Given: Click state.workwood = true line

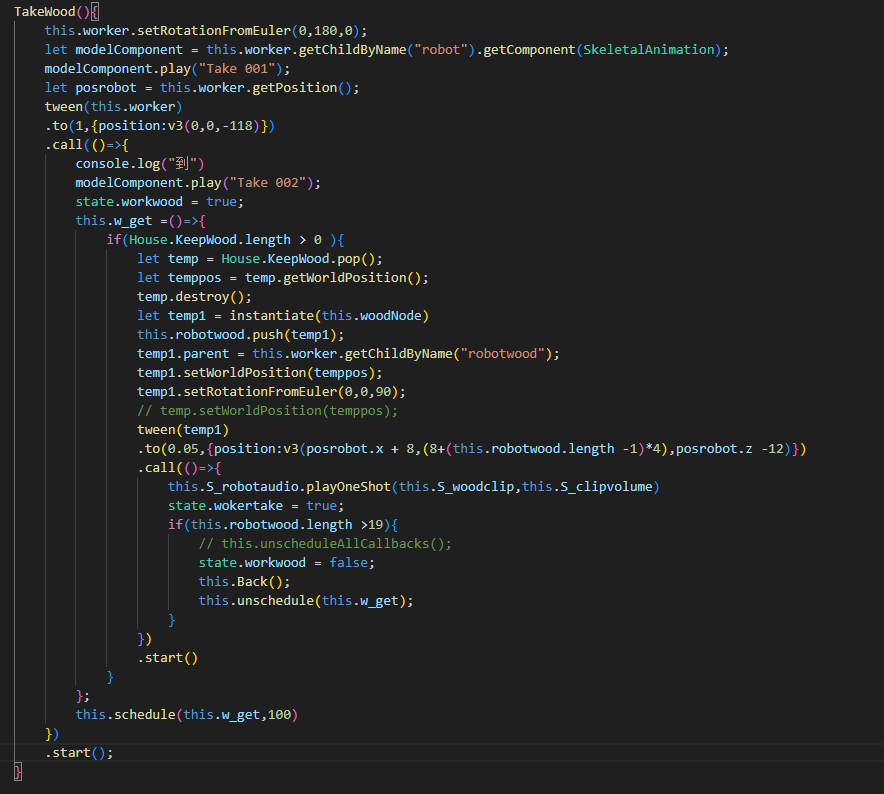Looking at the screenshot, I should [x=160, y=202].
